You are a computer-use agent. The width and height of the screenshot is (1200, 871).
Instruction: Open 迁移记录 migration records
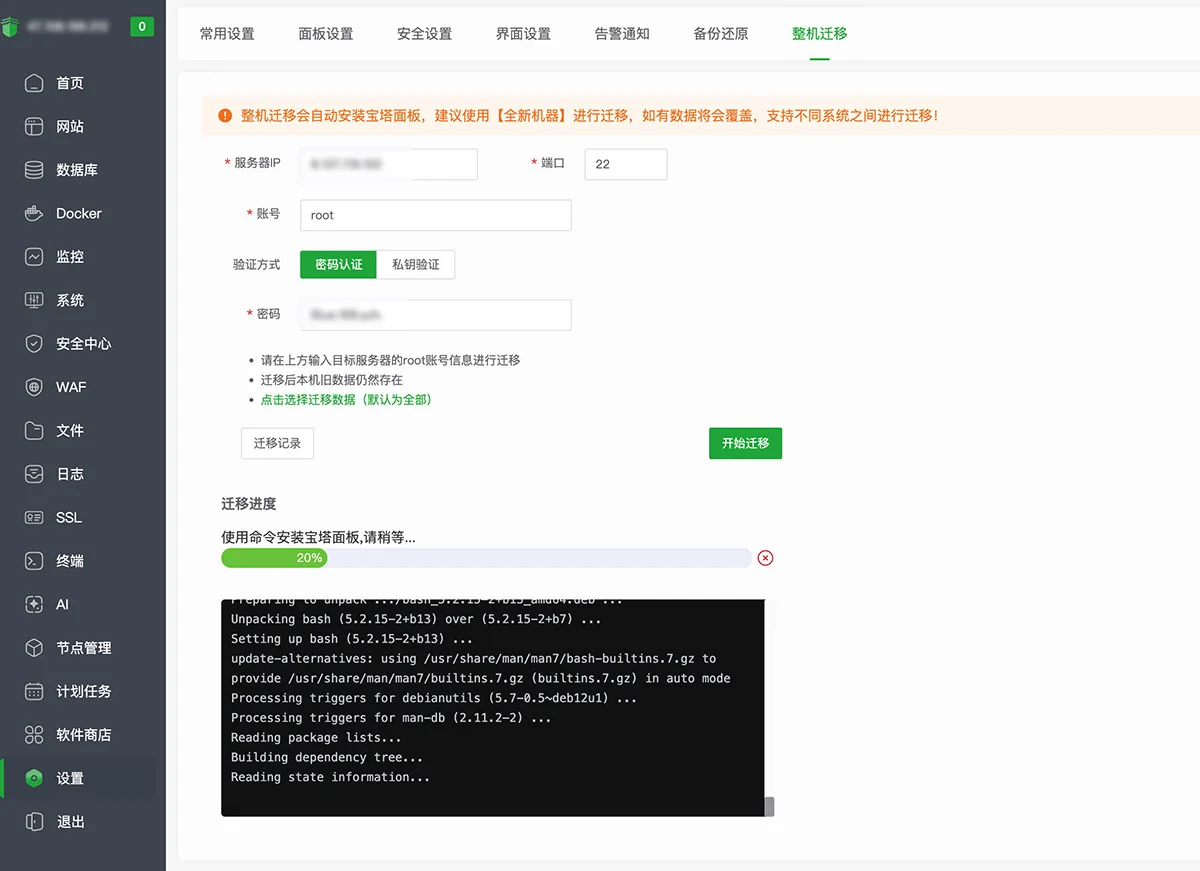point(277,443)
